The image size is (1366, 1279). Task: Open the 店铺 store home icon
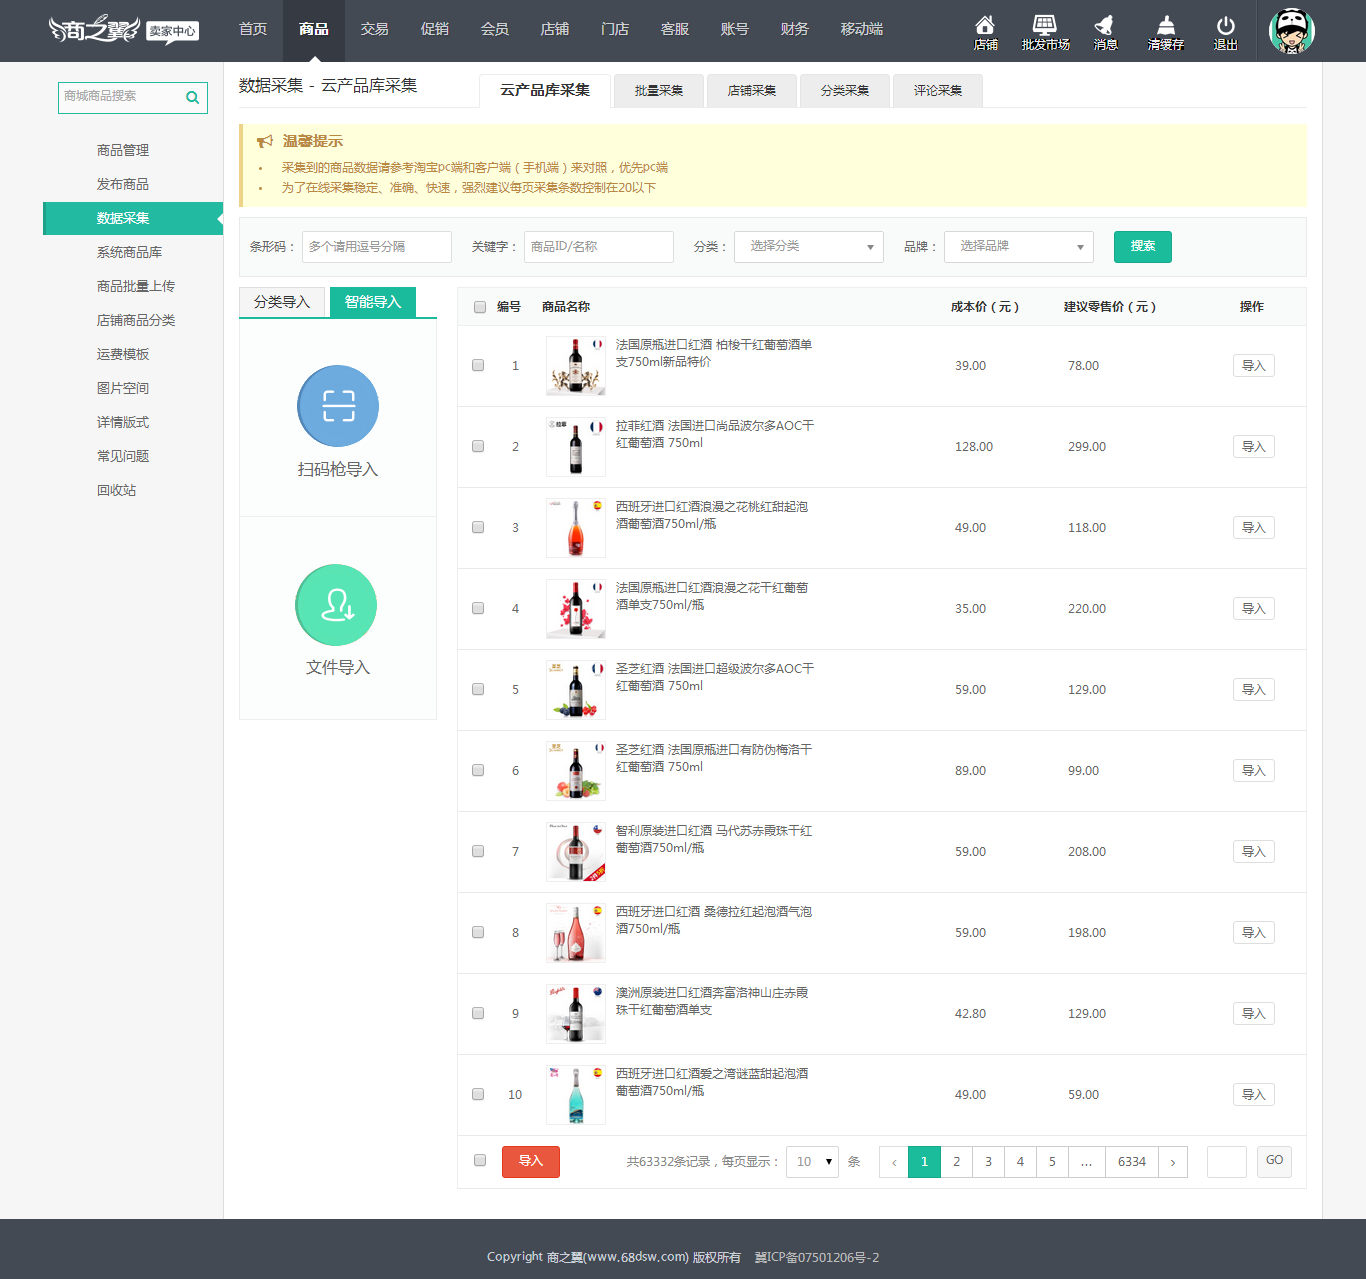click(985, 32)
